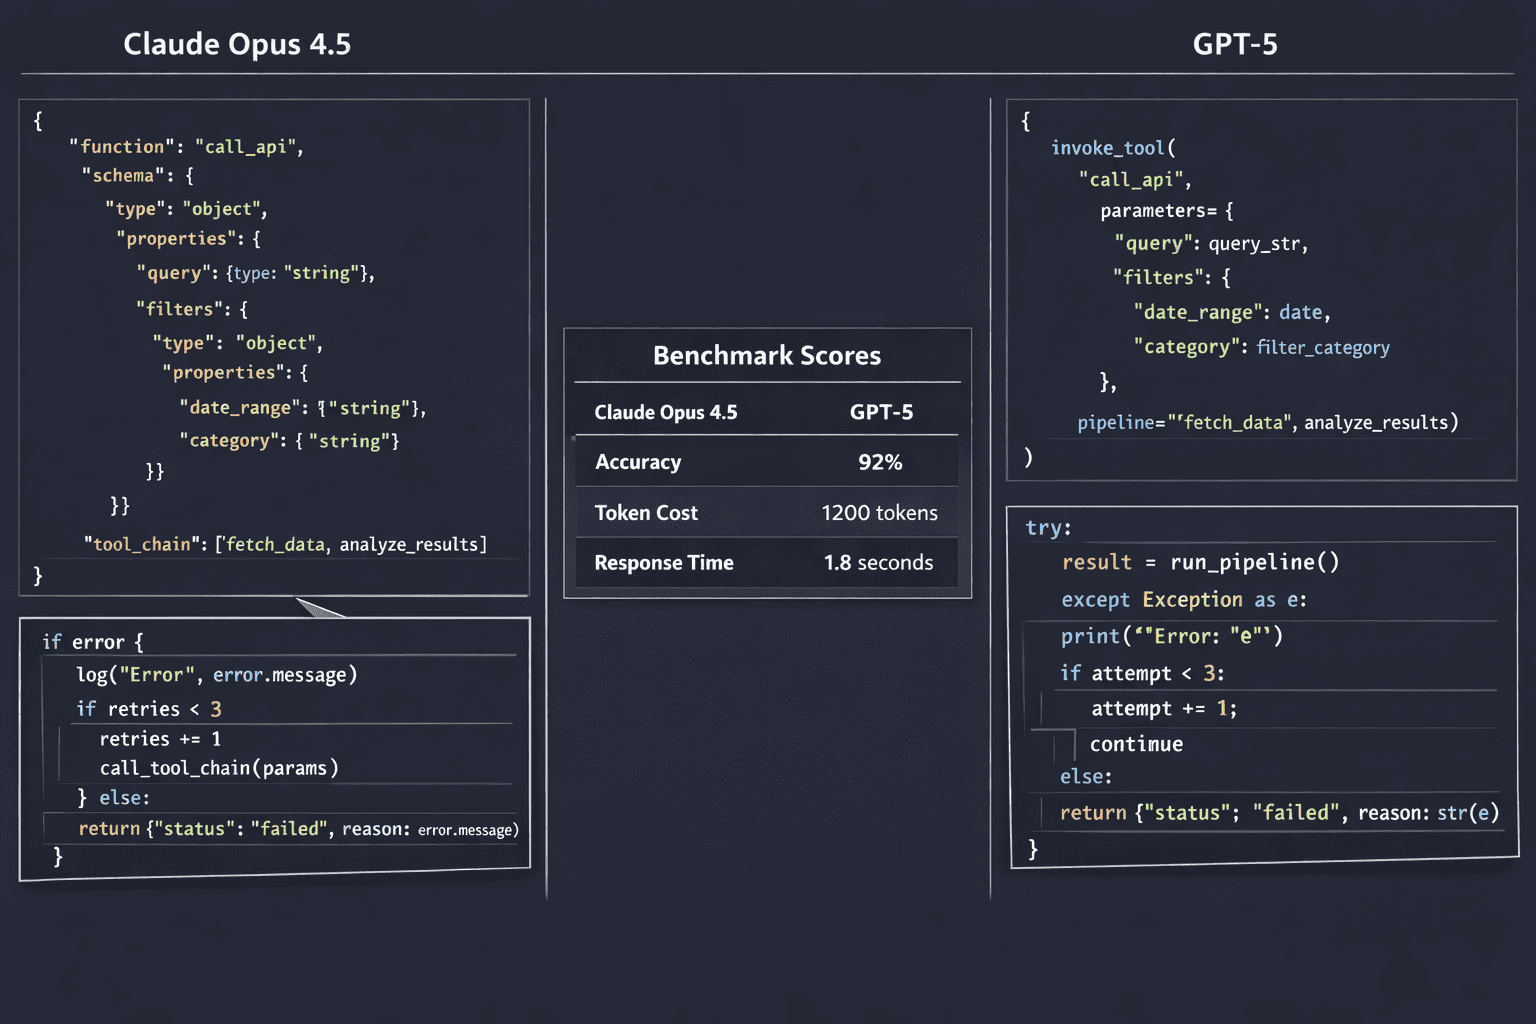Image resolution: width=1536 pixels, height=1024 pixels.
Task: Select the call_tool_chain retry call
Action: tap(219, 768)
